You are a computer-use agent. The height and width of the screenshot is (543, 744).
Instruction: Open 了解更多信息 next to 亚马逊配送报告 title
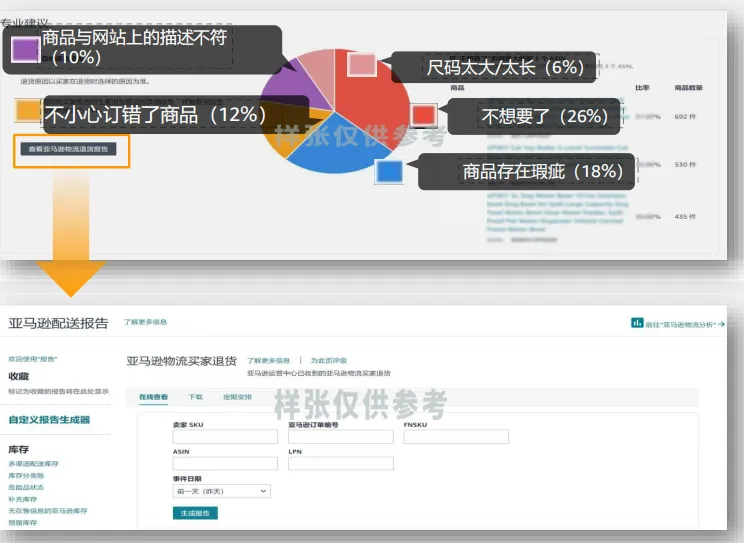pos(145,322)
